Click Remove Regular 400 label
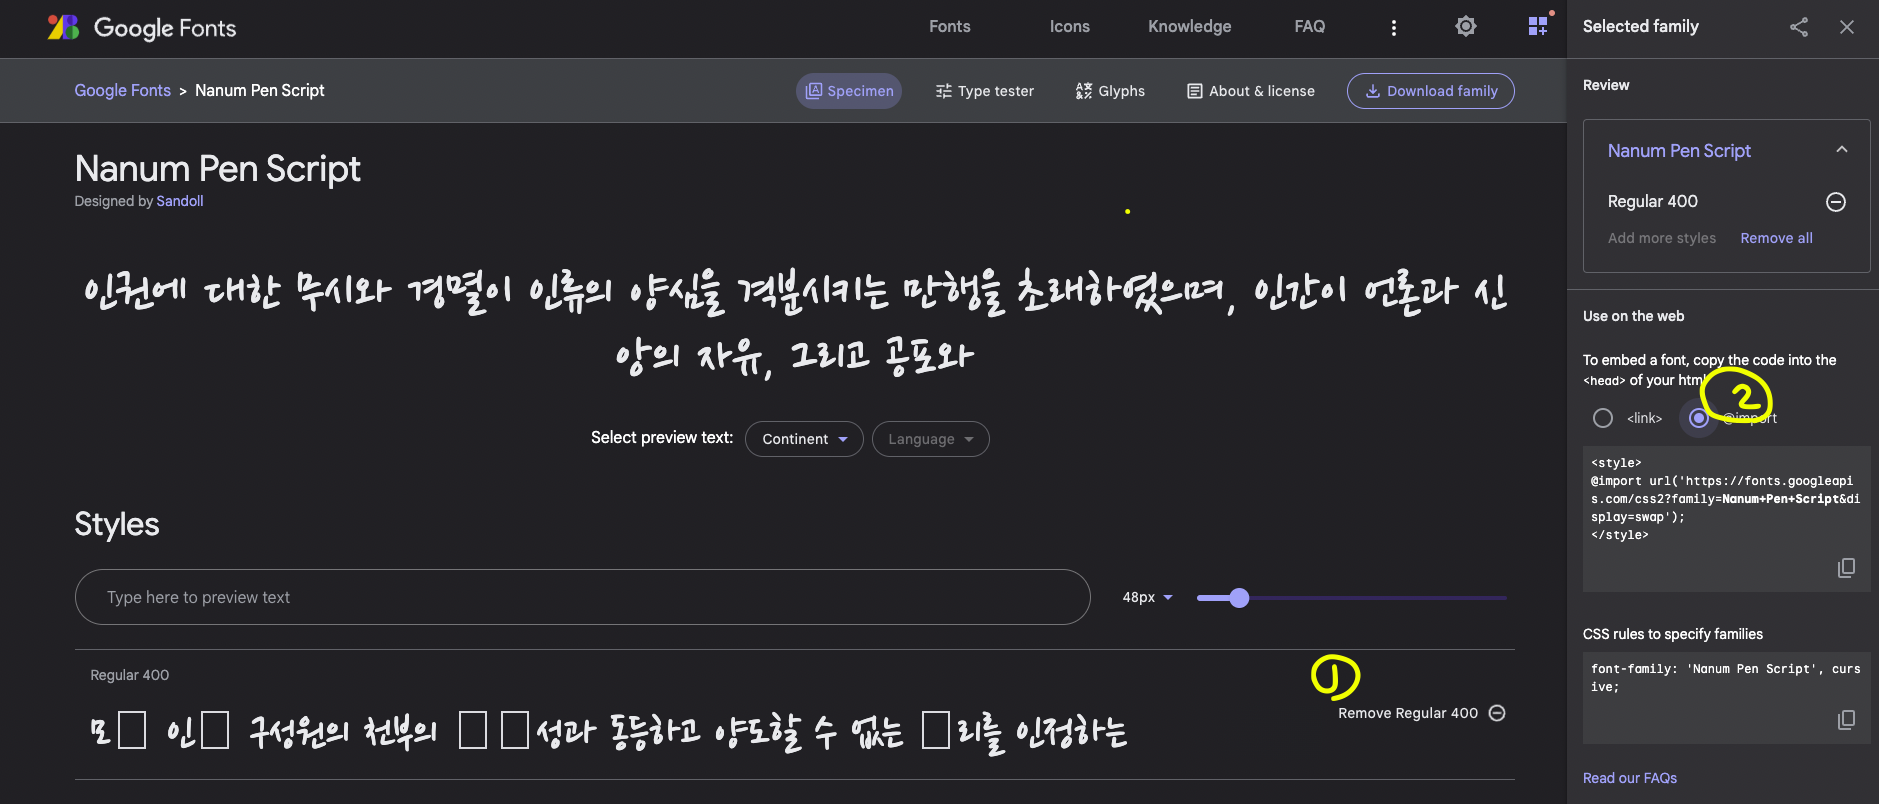Screen dimensions: 1879x804 pyautogui.click(x=1408, y=713)
